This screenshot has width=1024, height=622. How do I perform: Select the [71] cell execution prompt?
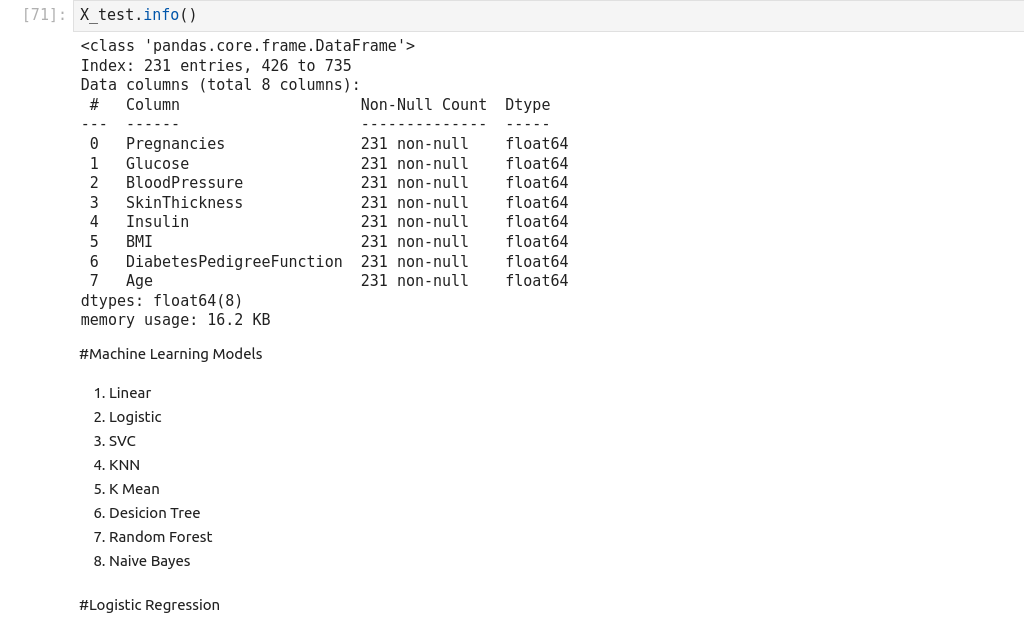[44, 15]
